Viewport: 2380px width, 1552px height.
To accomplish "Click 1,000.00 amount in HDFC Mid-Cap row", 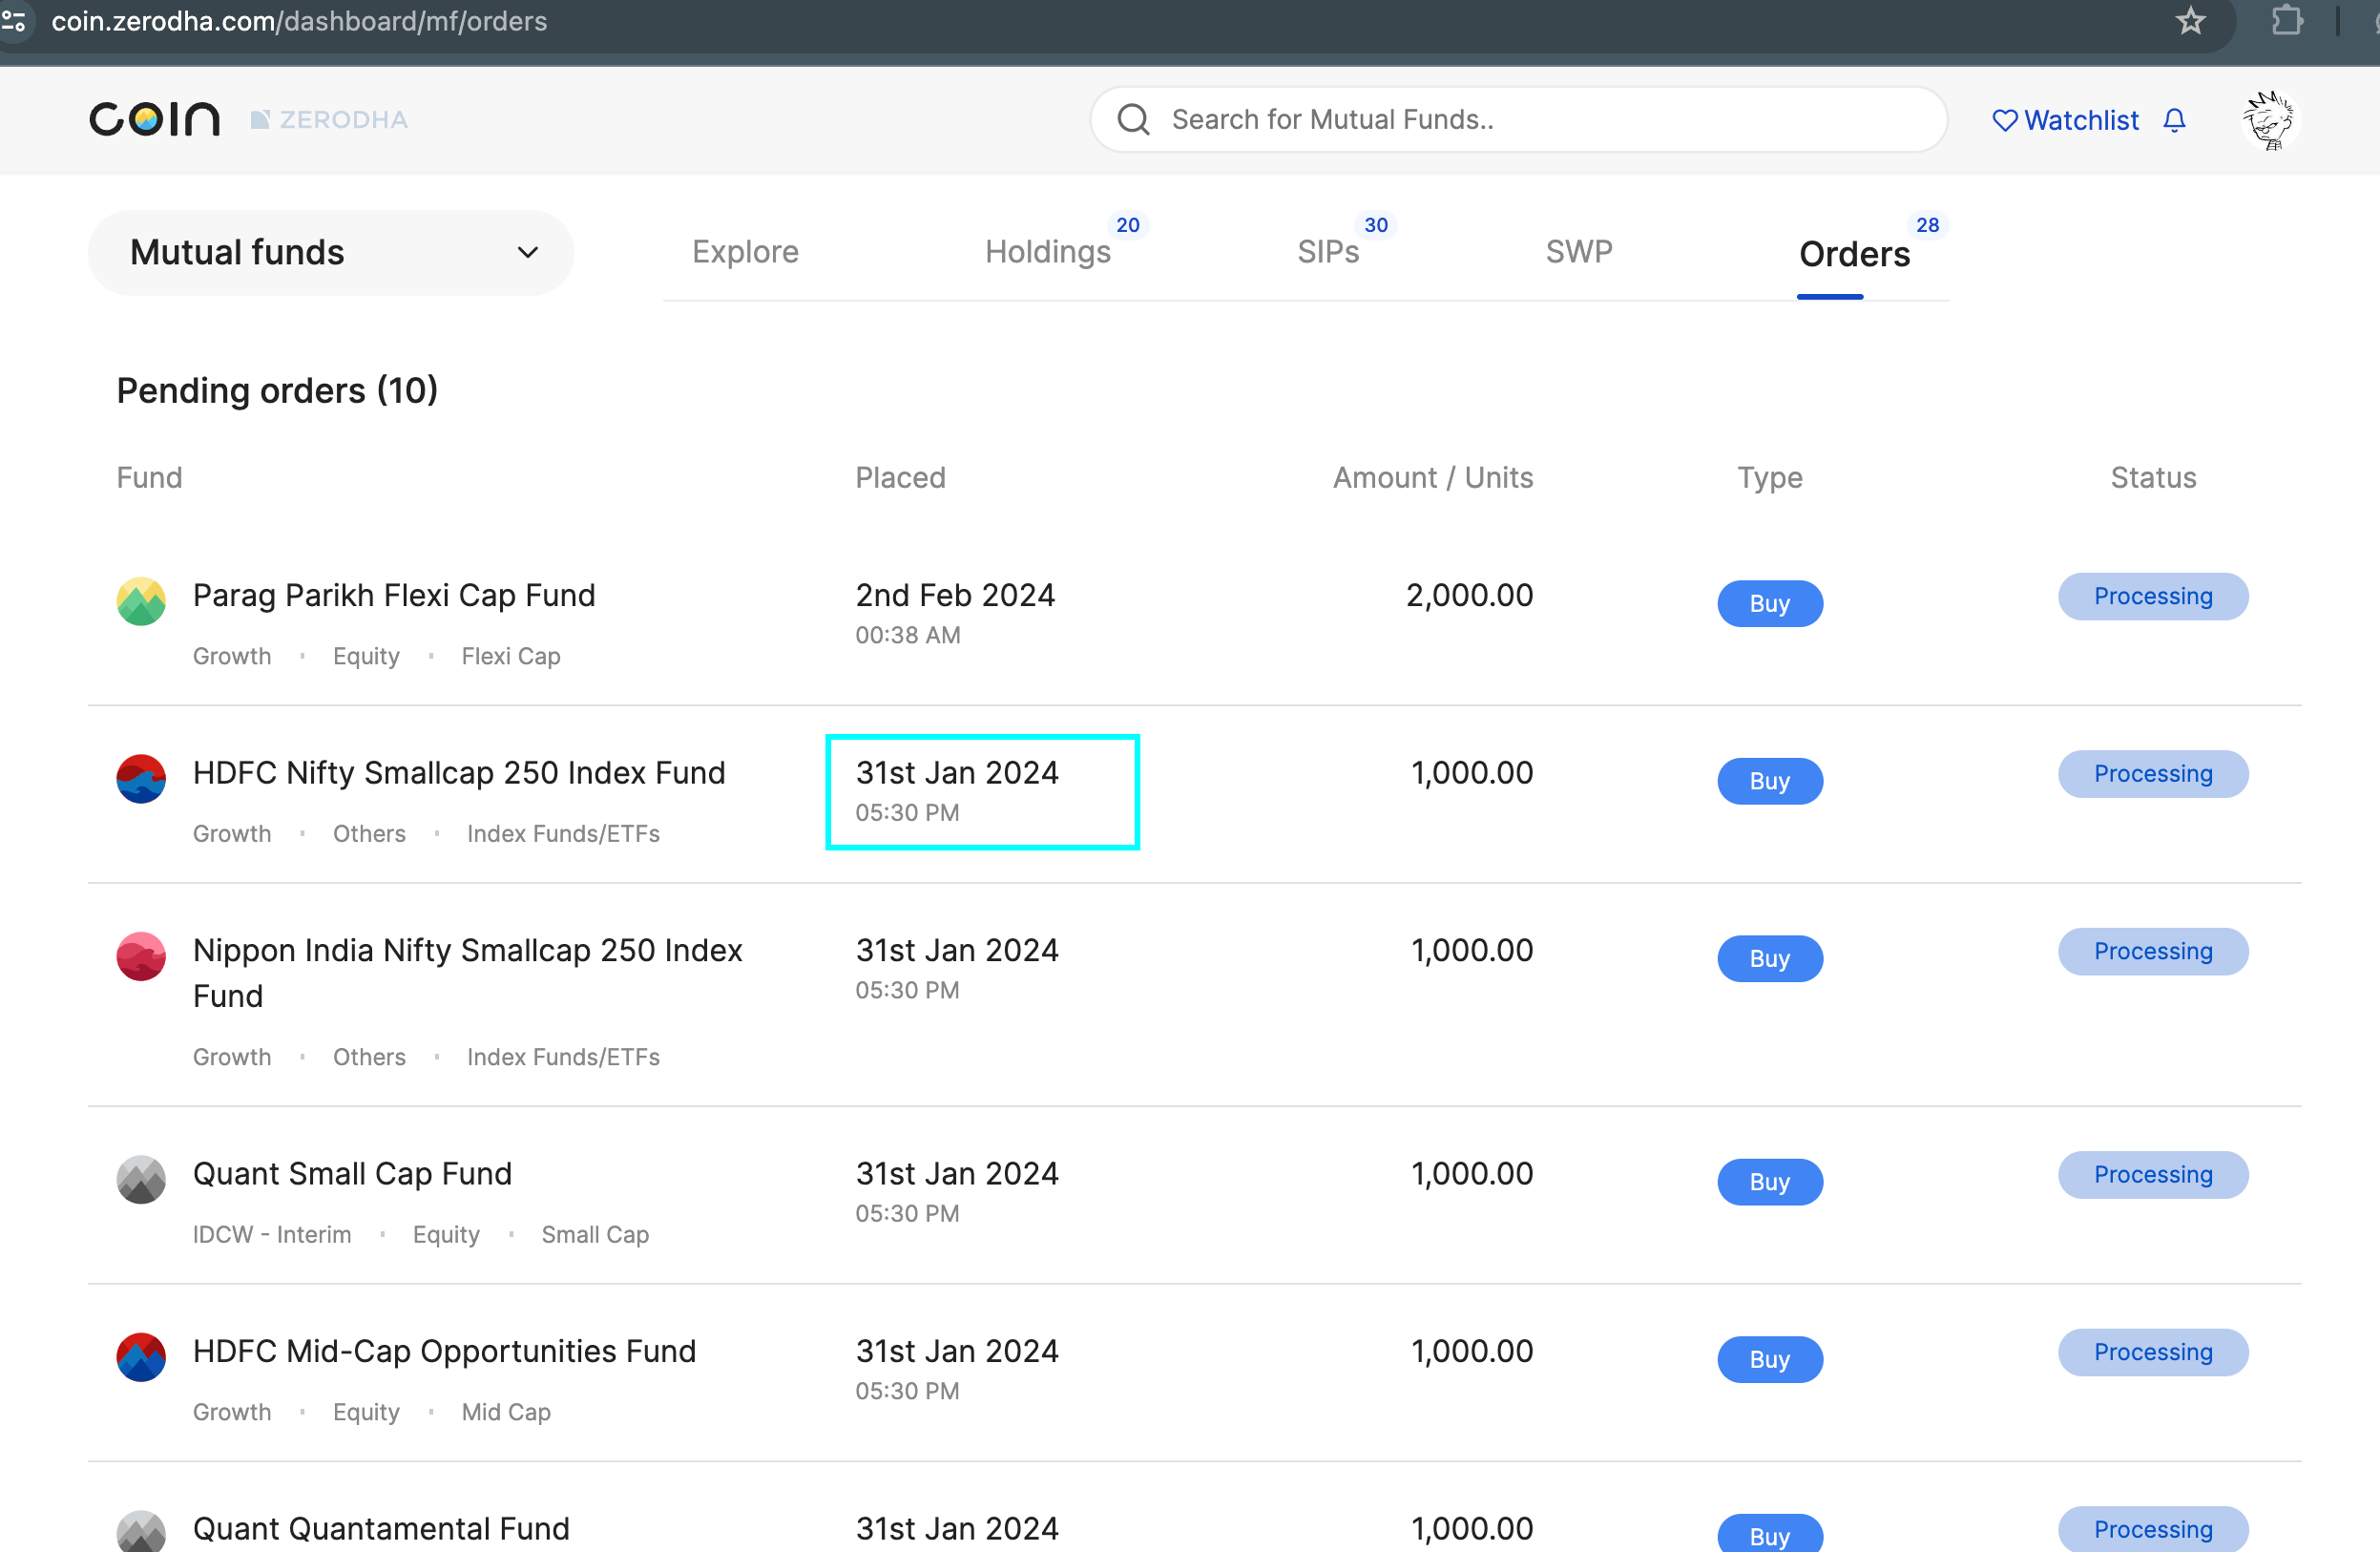I will (x=1471, y=1351).
